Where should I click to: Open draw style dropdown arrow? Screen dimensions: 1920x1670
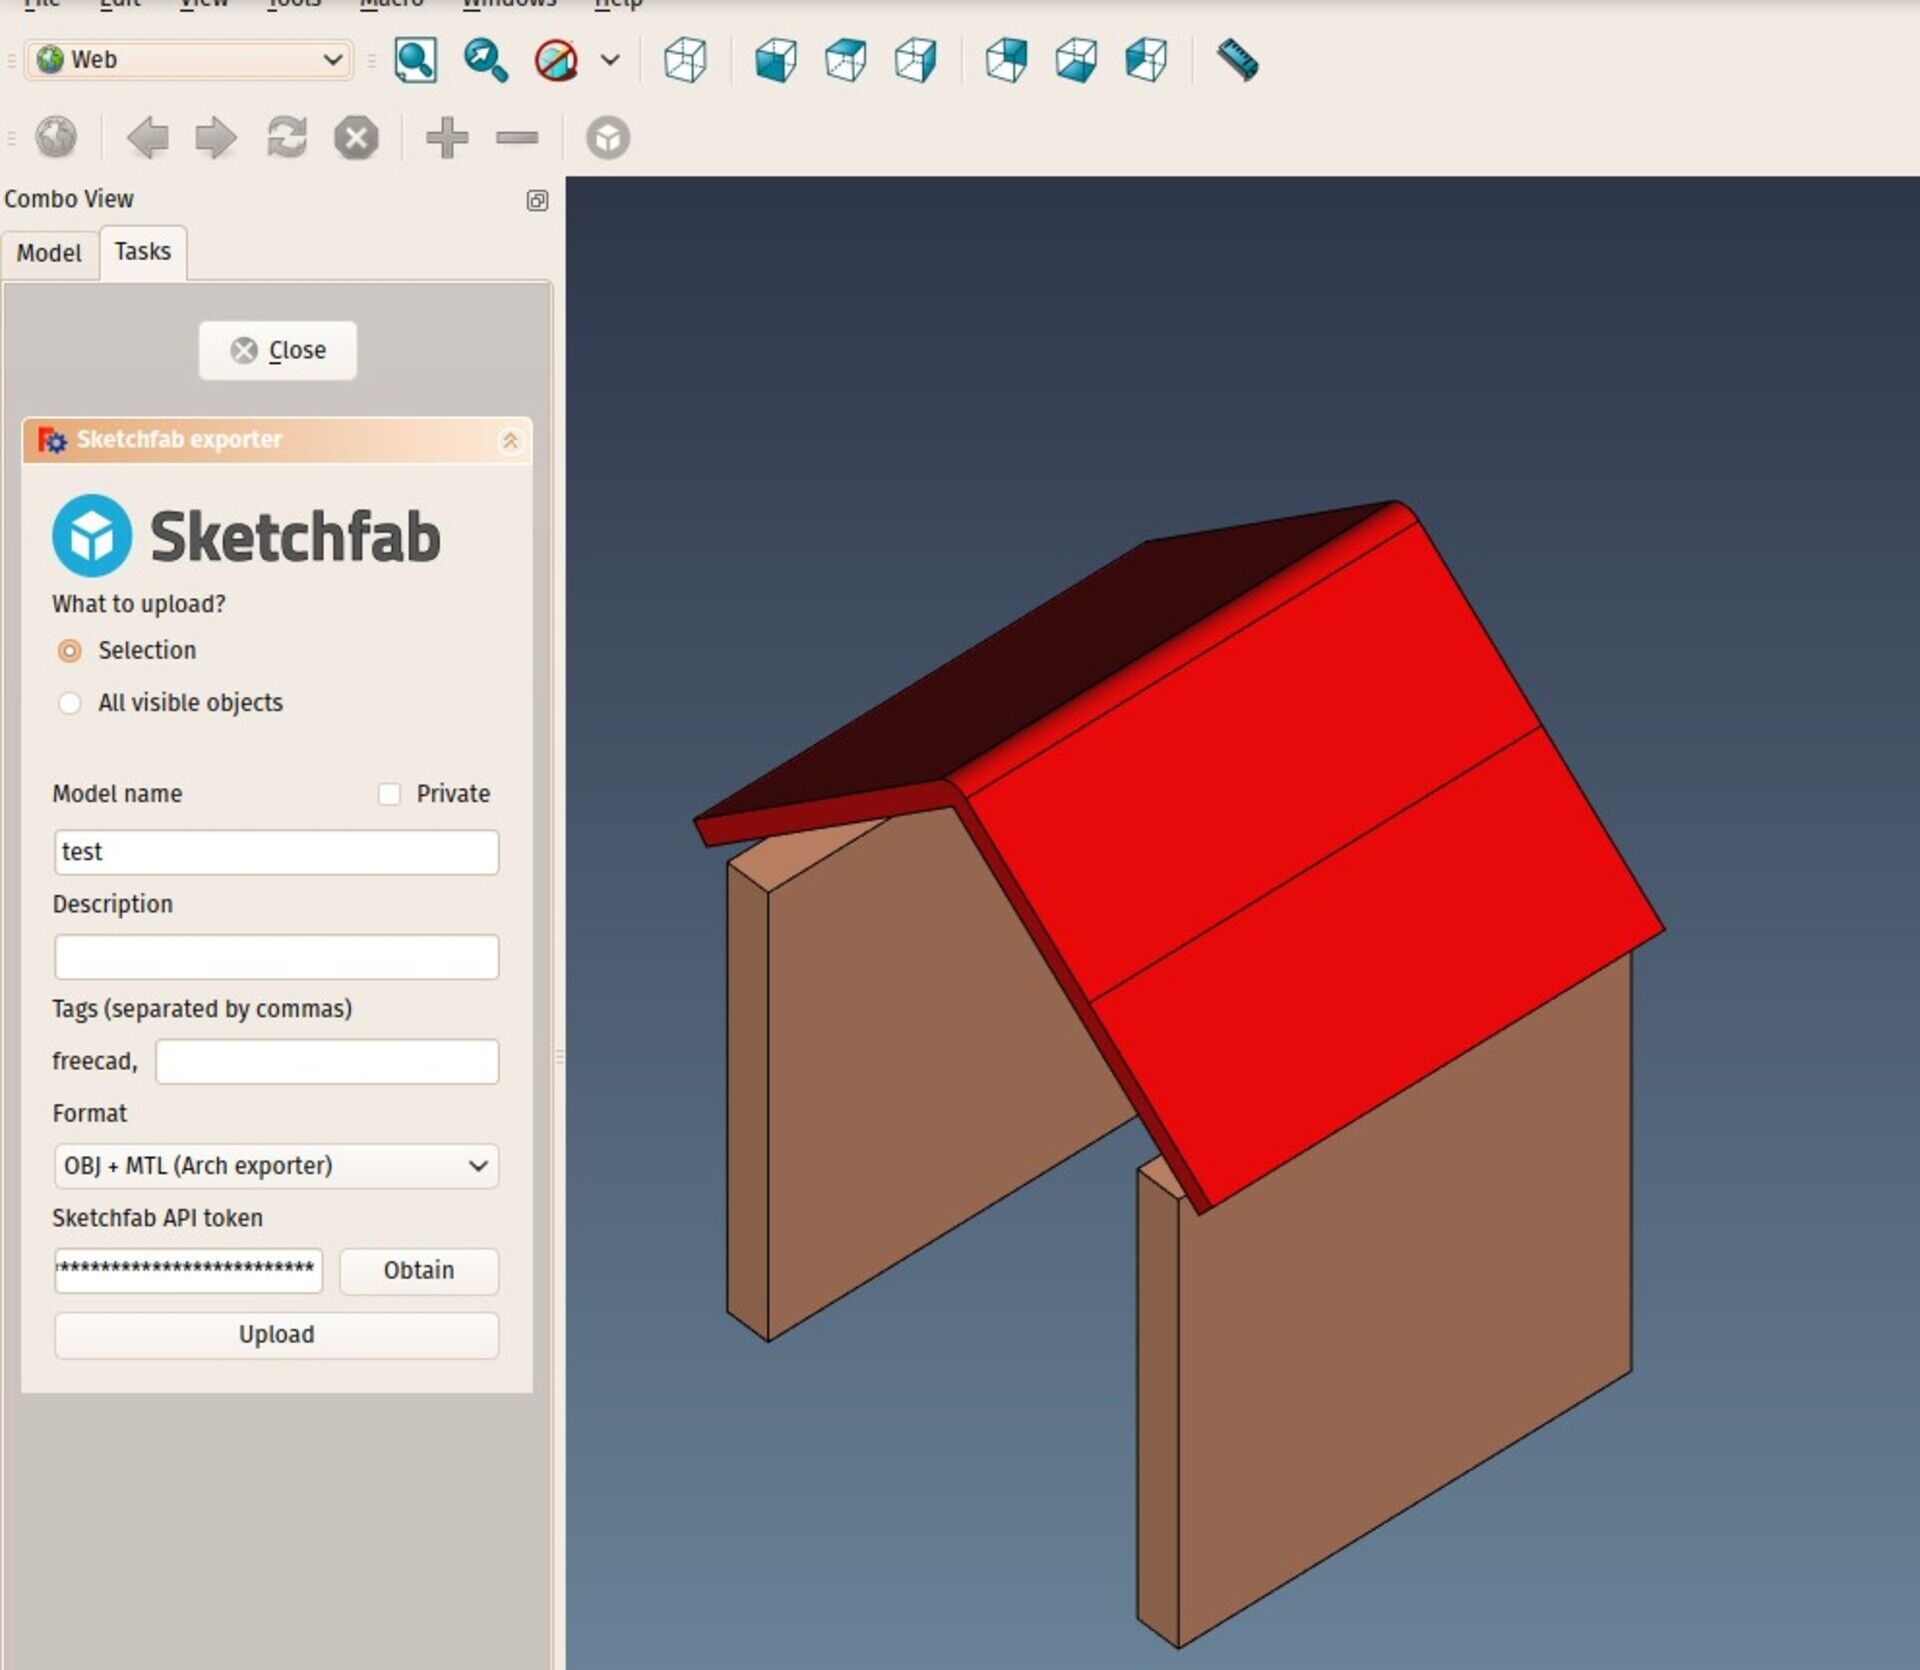(x=610, y=60)
